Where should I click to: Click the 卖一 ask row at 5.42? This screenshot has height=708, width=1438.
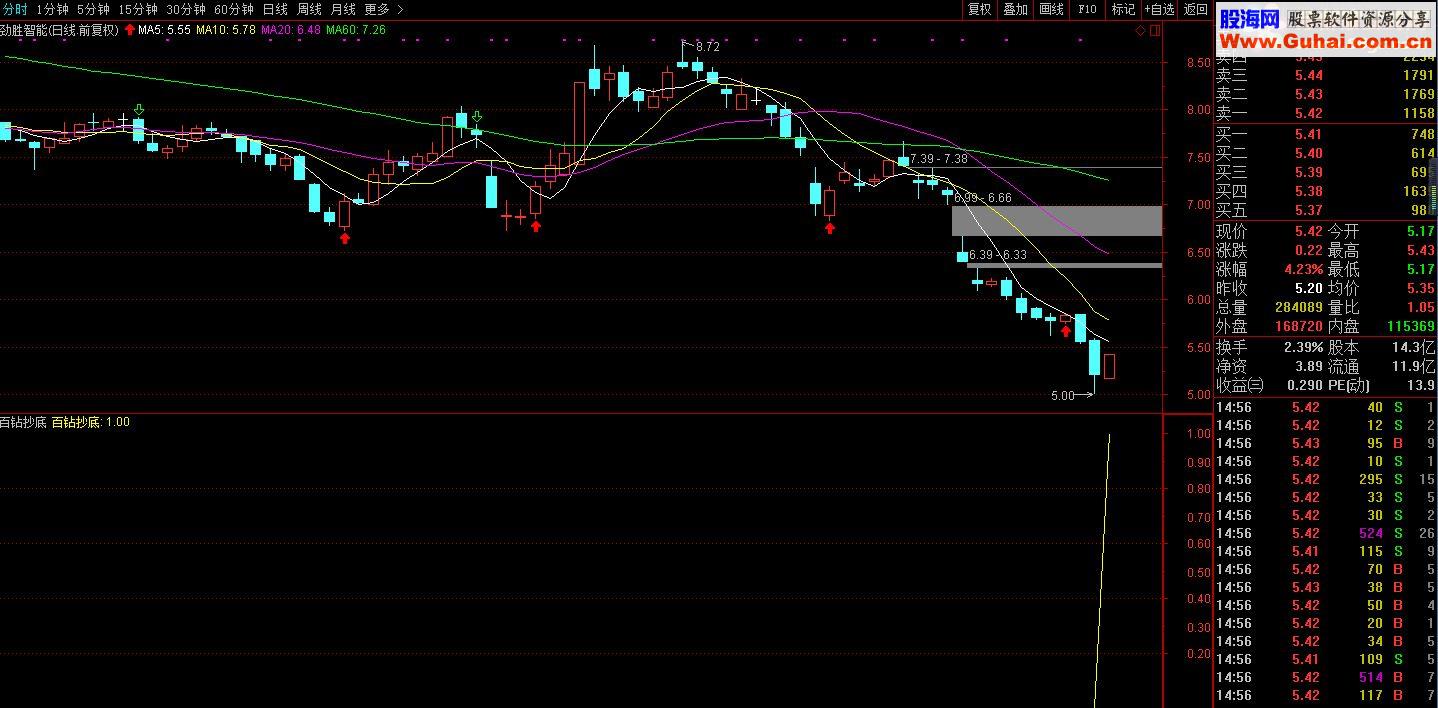pyautogui.click(x=1325, y=113)
